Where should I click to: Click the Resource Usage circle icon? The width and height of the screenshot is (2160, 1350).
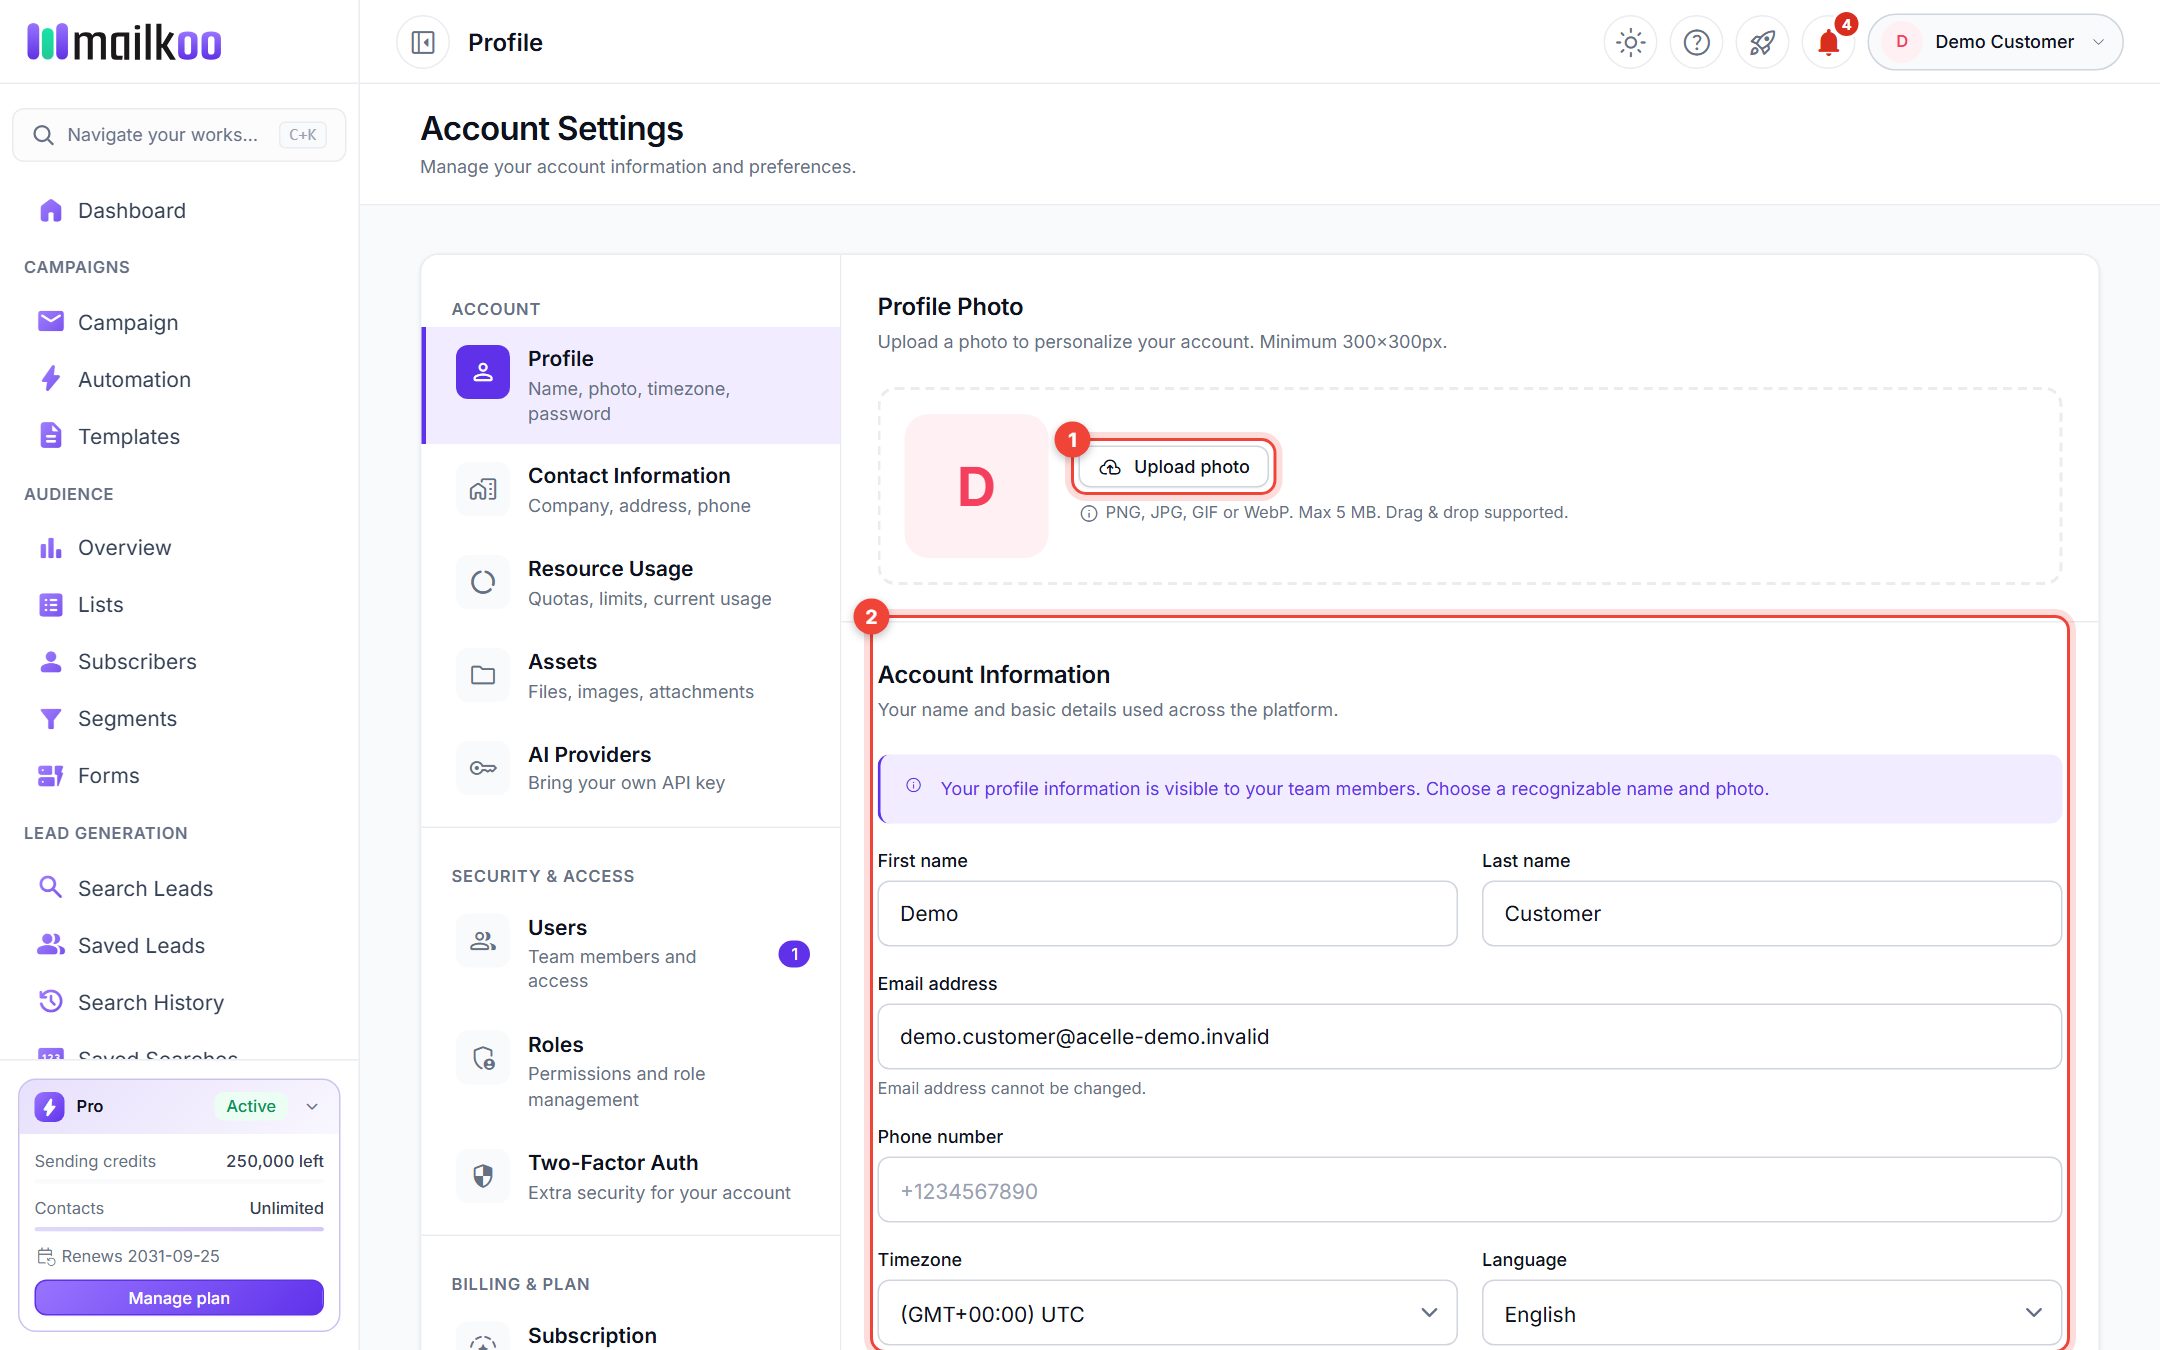483,582
